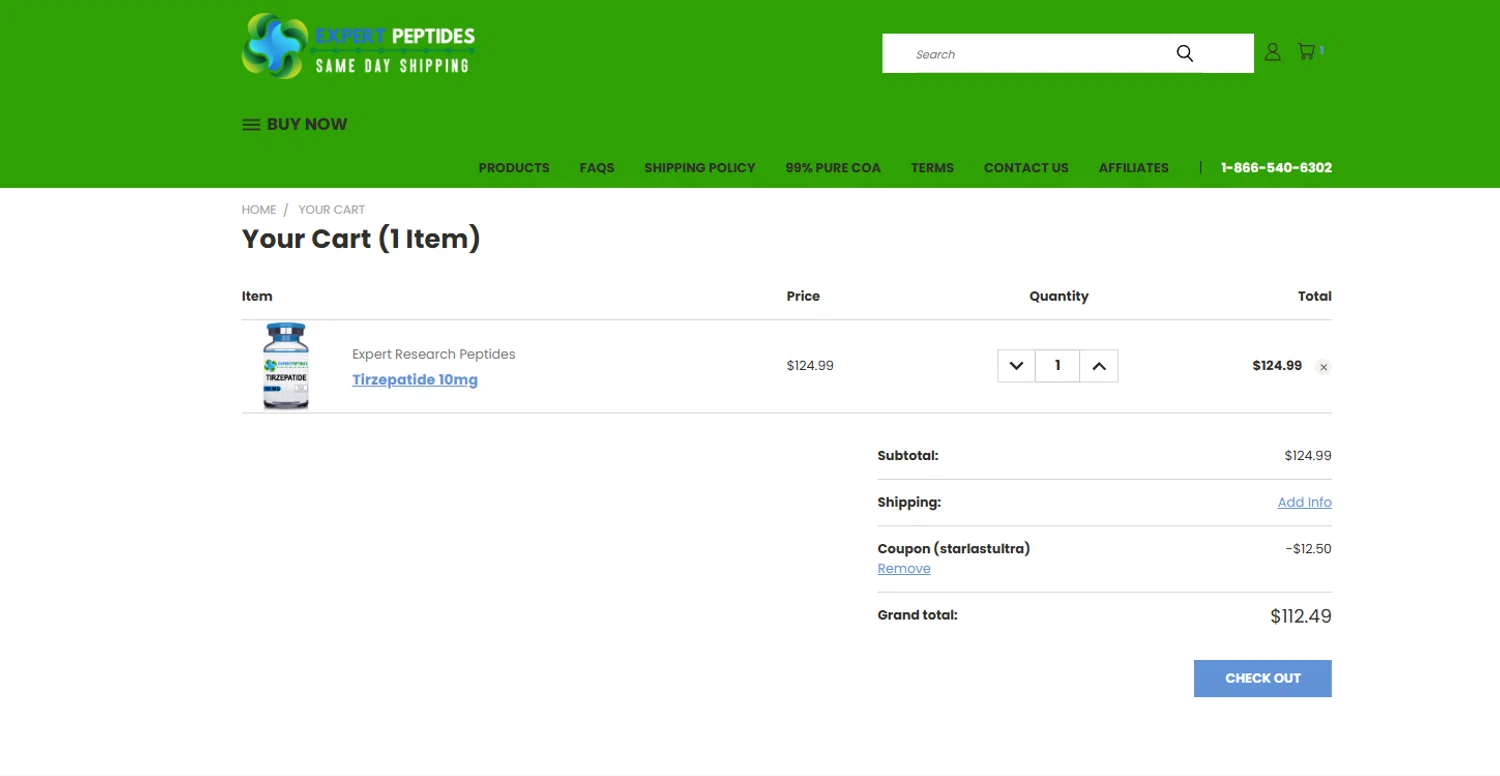The image size is (1500, 776).
Task: Open the TERMS page
Action: [x=932, y=168]
